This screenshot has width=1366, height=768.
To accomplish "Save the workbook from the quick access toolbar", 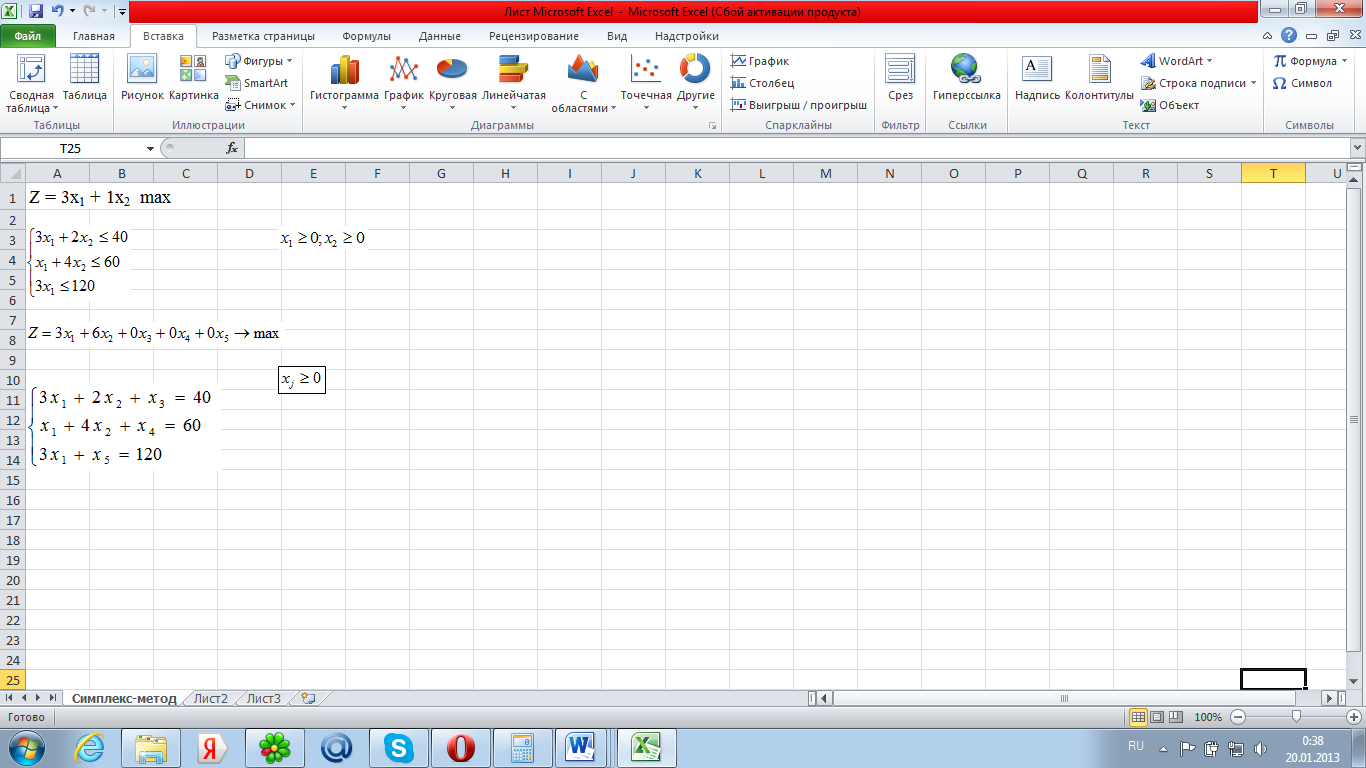I will (x=36, y=12).
